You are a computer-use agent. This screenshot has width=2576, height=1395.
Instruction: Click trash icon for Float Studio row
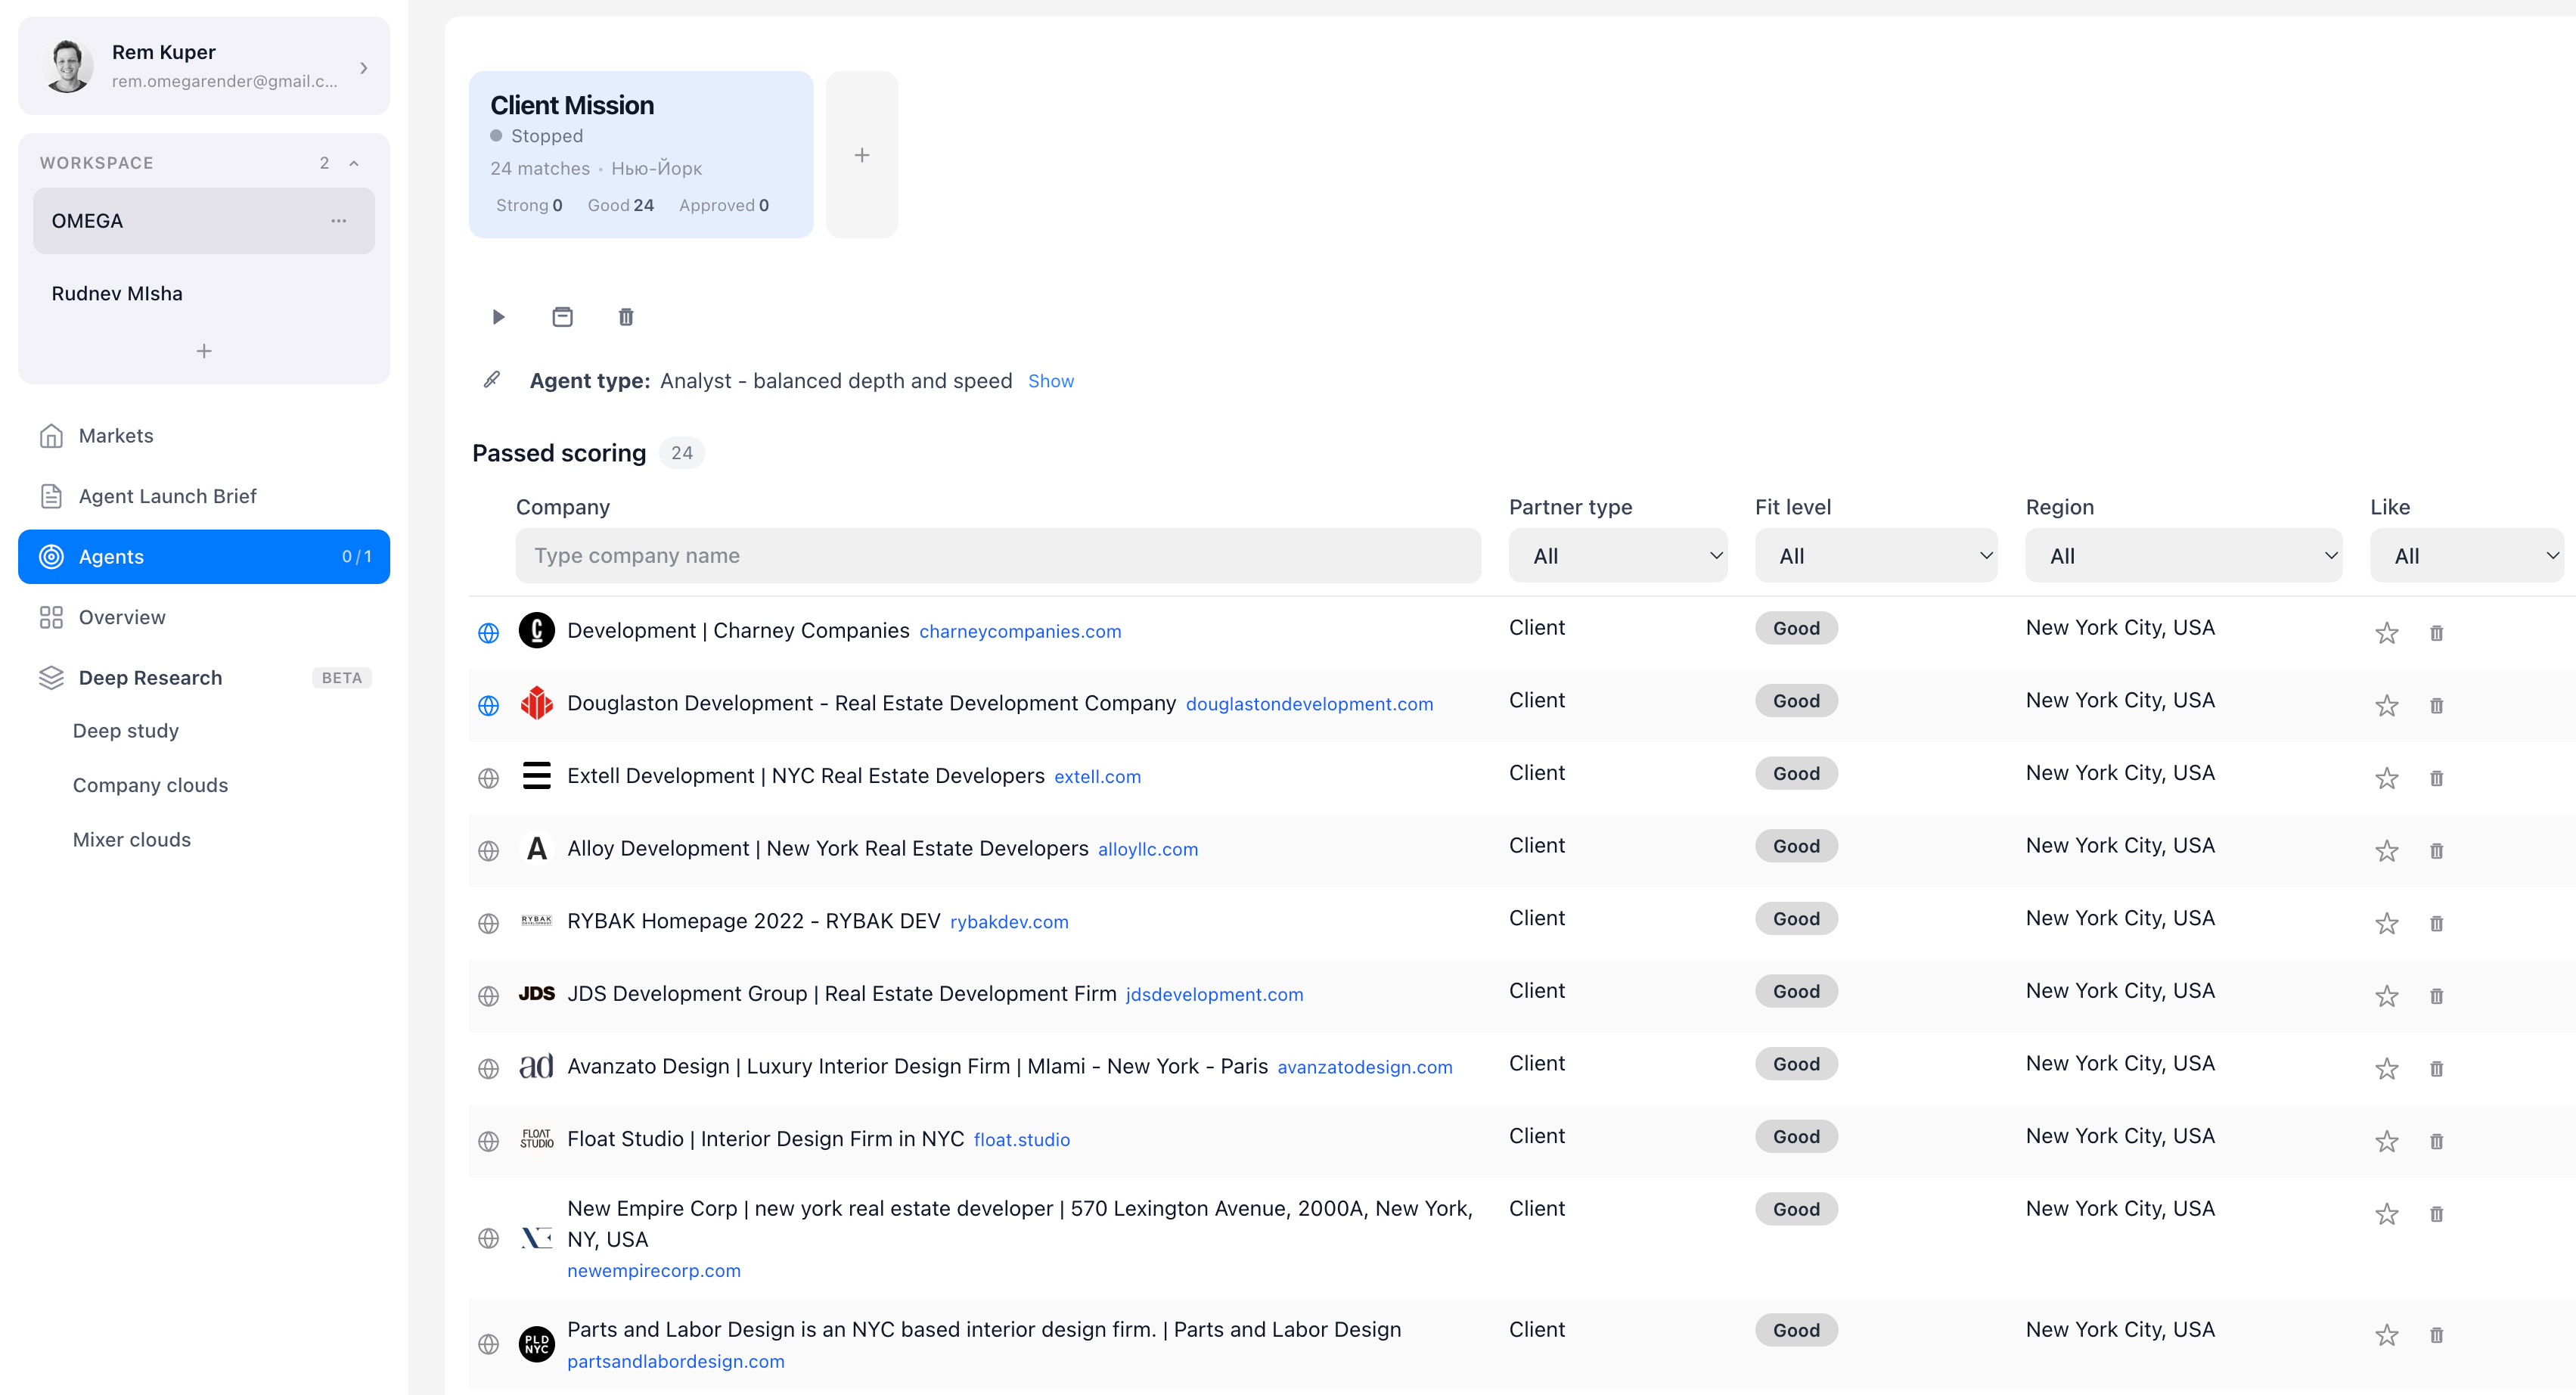click(x=2436, y=1141)
